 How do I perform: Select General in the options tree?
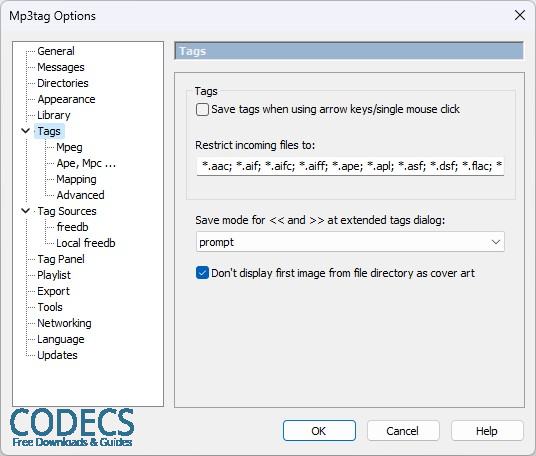(56, 51)
